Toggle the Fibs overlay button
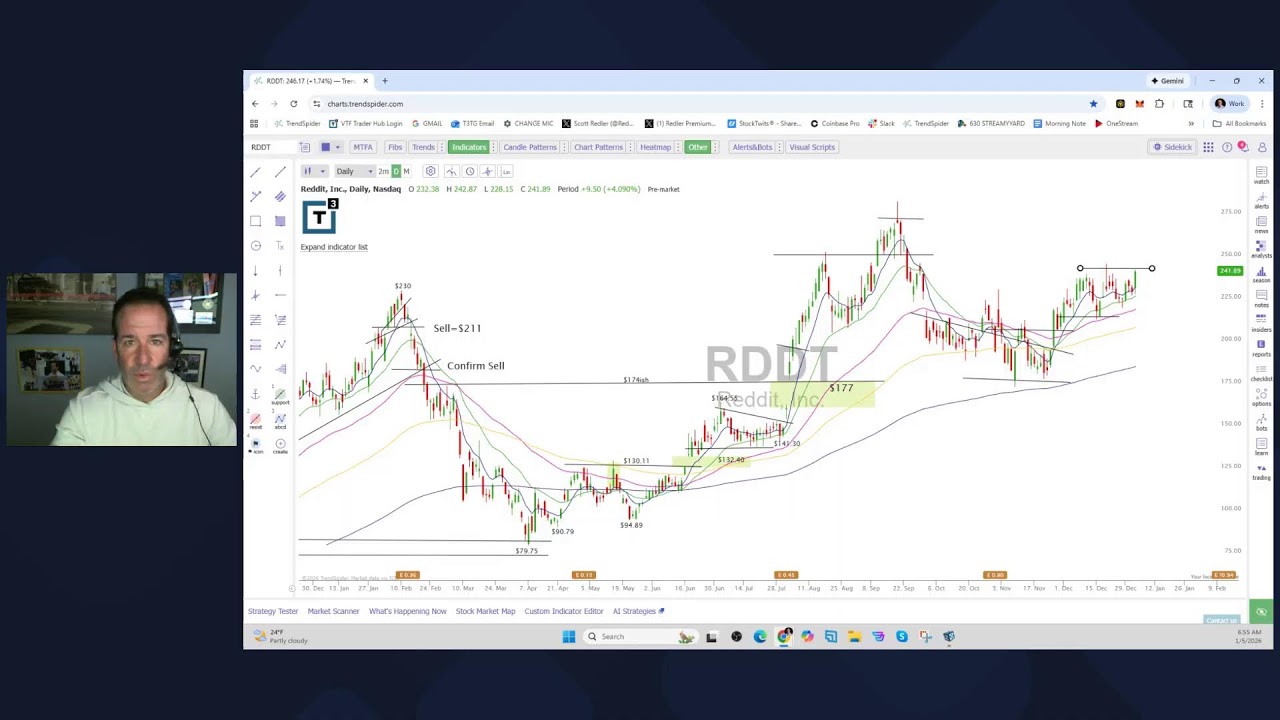The height and width of the screenshot is (720, 1280). [395, 147]
